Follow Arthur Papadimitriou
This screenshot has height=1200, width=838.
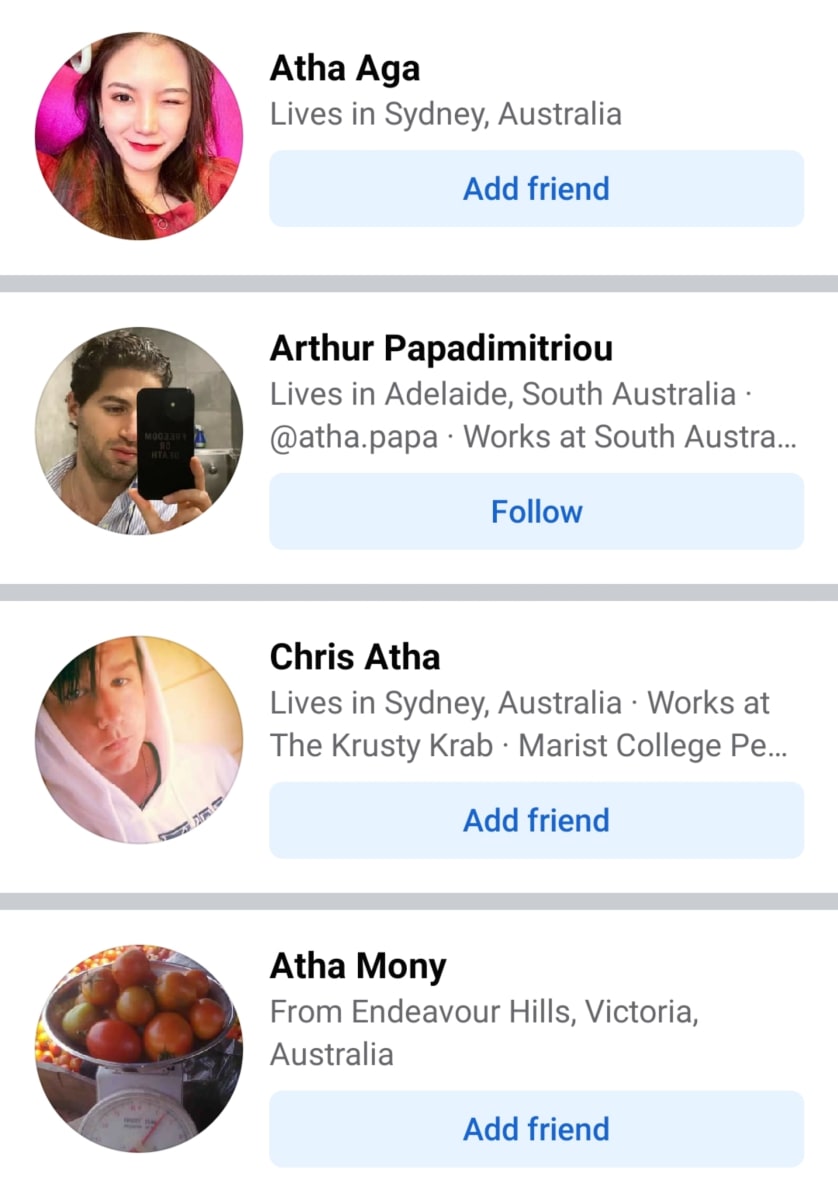point(536,511)
